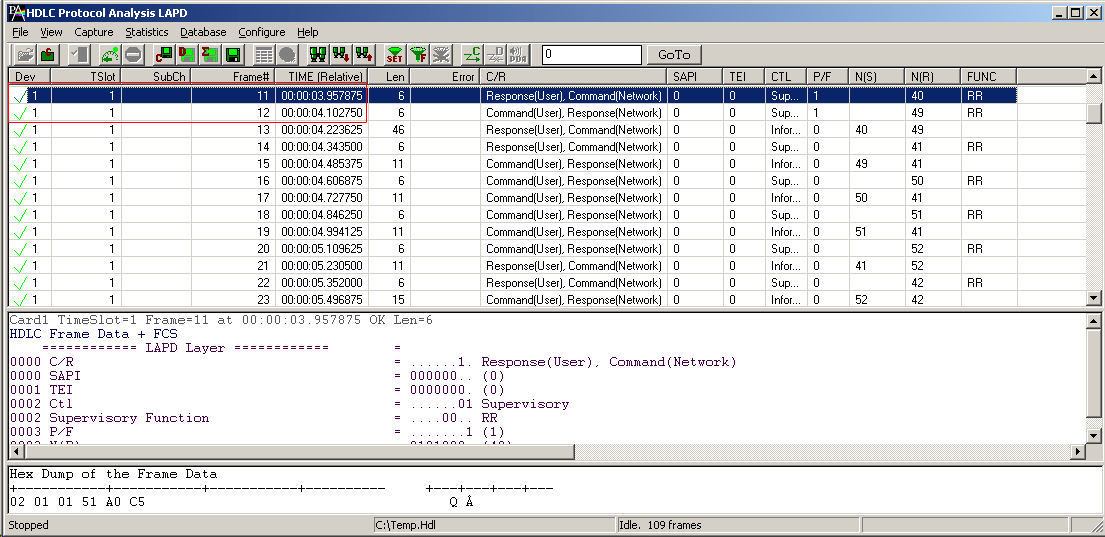Click the FUNC column header
The height and width of the screenshot is (537, 1105).
pyautogui.click(x=989, y=76)
